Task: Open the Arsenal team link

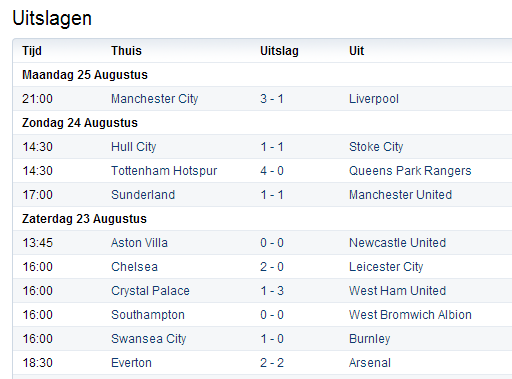Action: [370, 363]
